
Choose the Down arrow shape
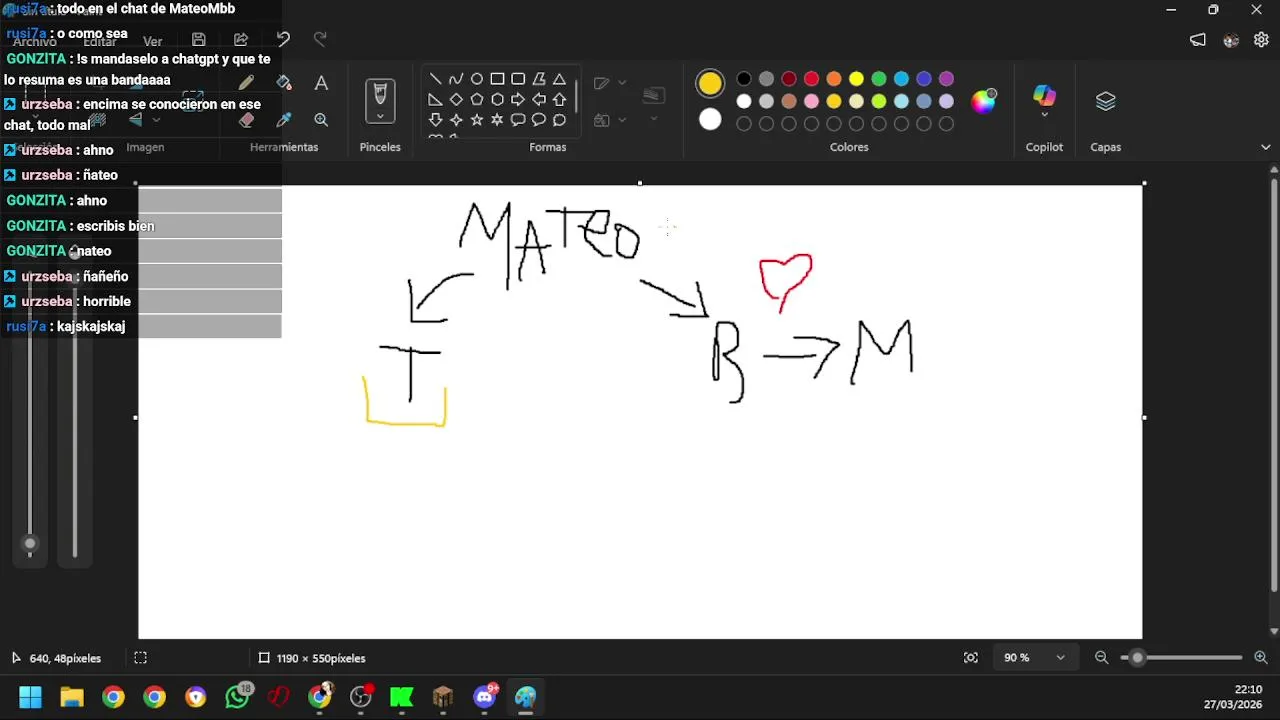pyautogui.click(x=435, y=120)
